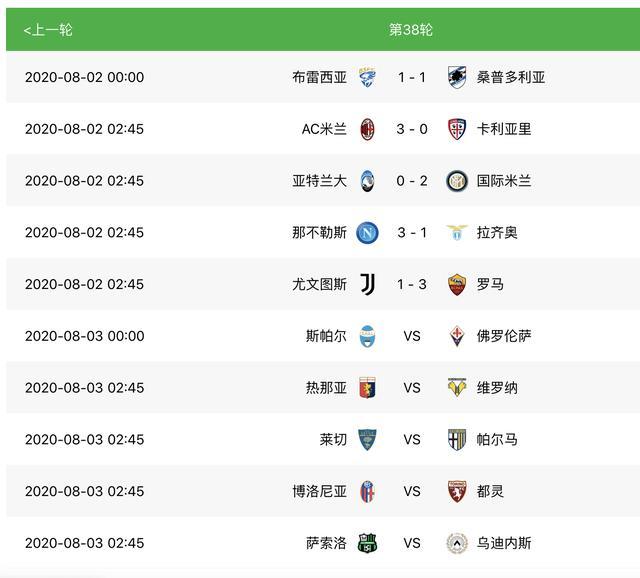Click the Cagliari (卡利亚里) team crest

457,129
